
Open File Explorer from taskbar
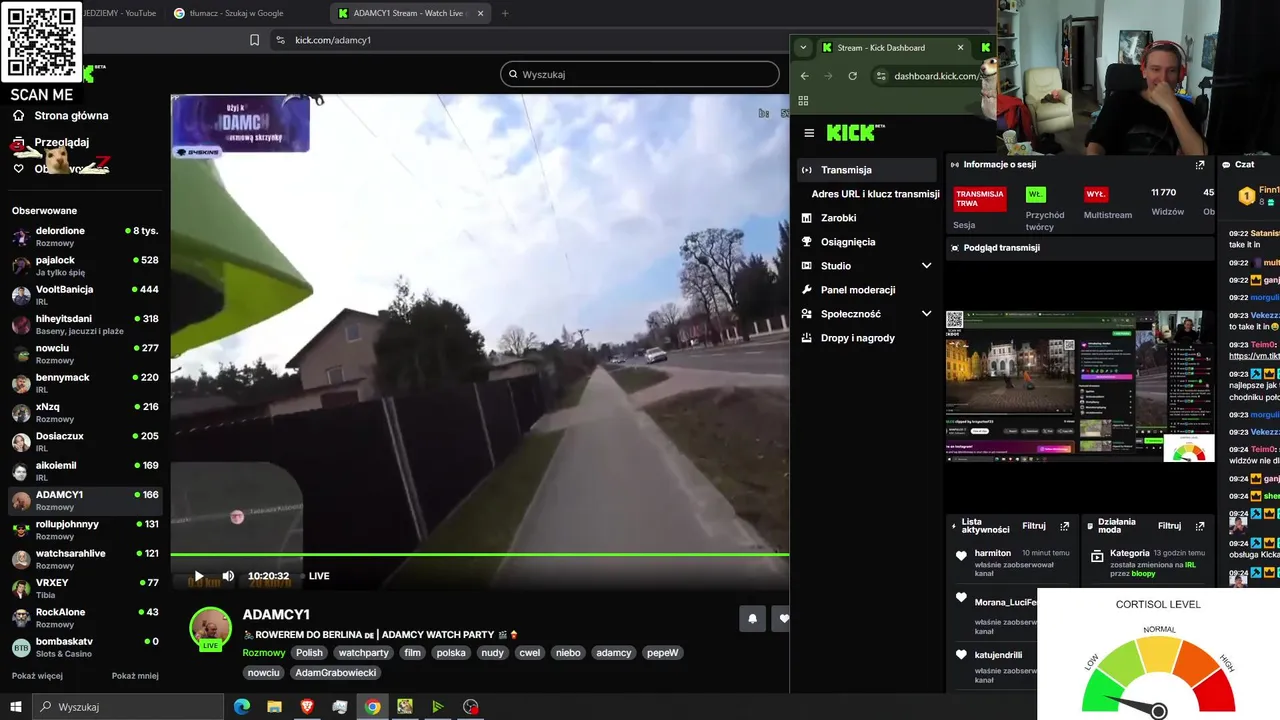coord(274,707)
